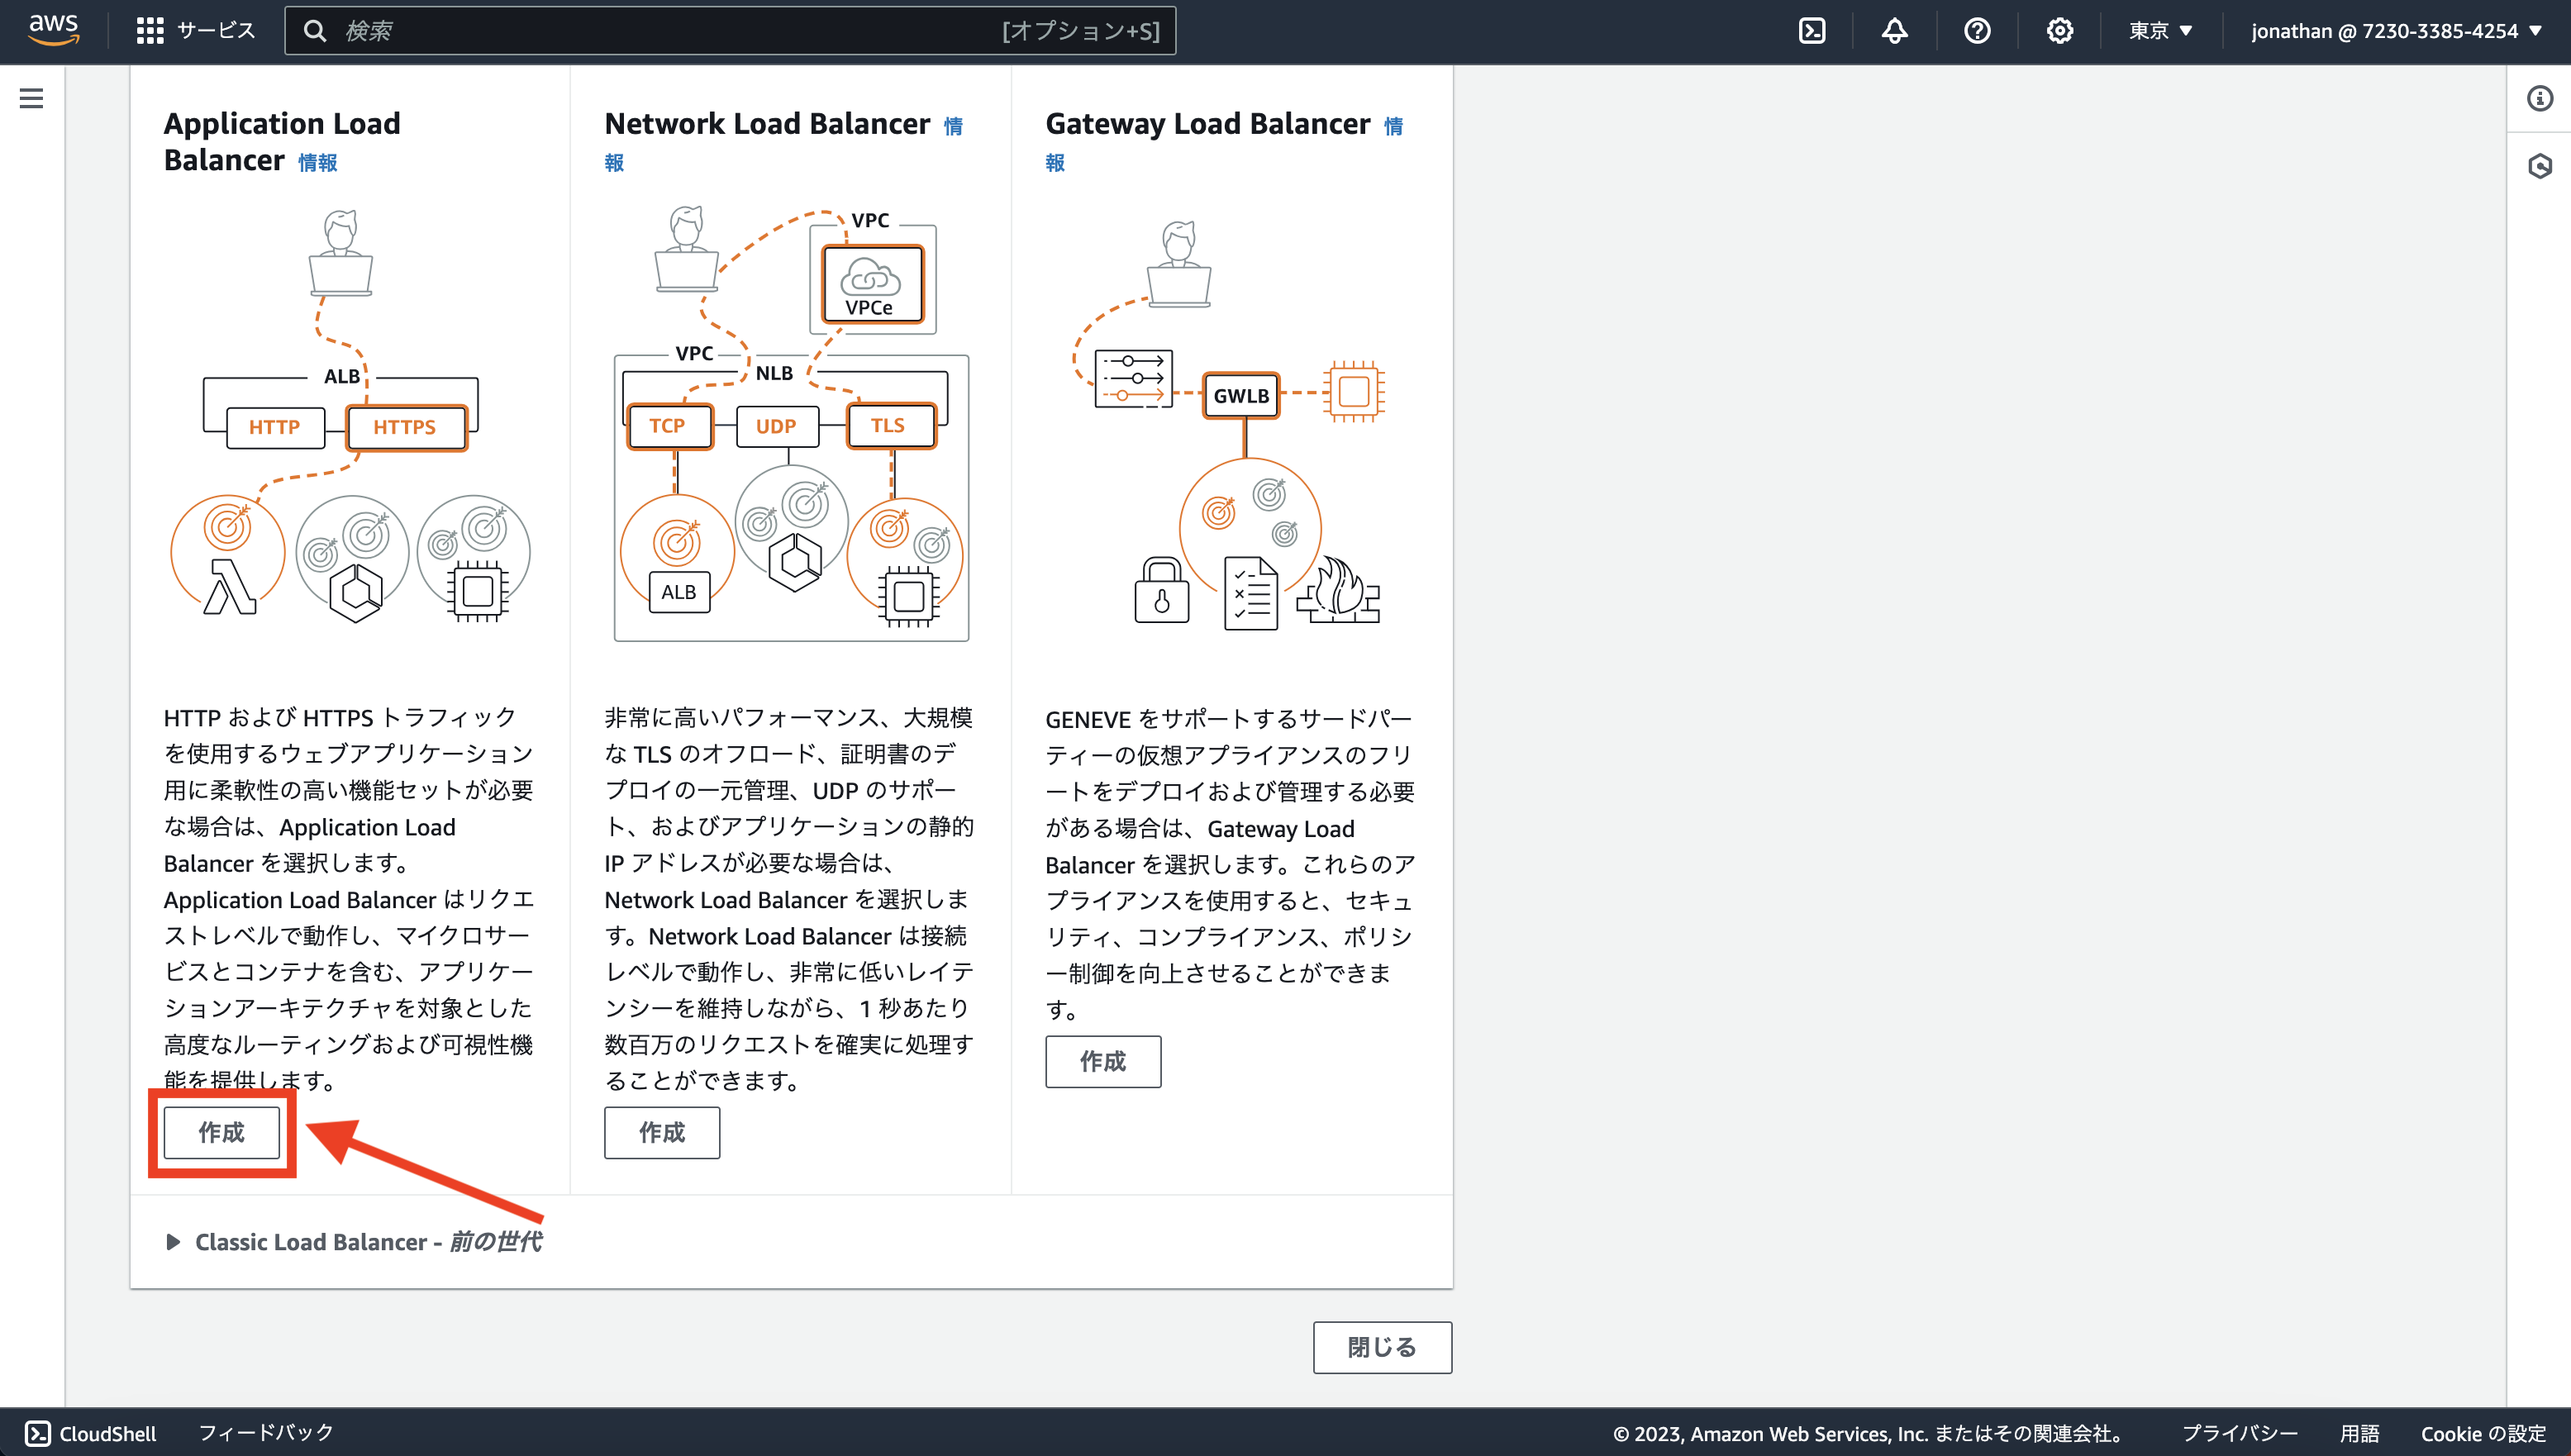Screen dimensions: 2571x1456
Task: Open the 東京 region dropdown
Action: pyautogui.click(x=2160, y=30)
